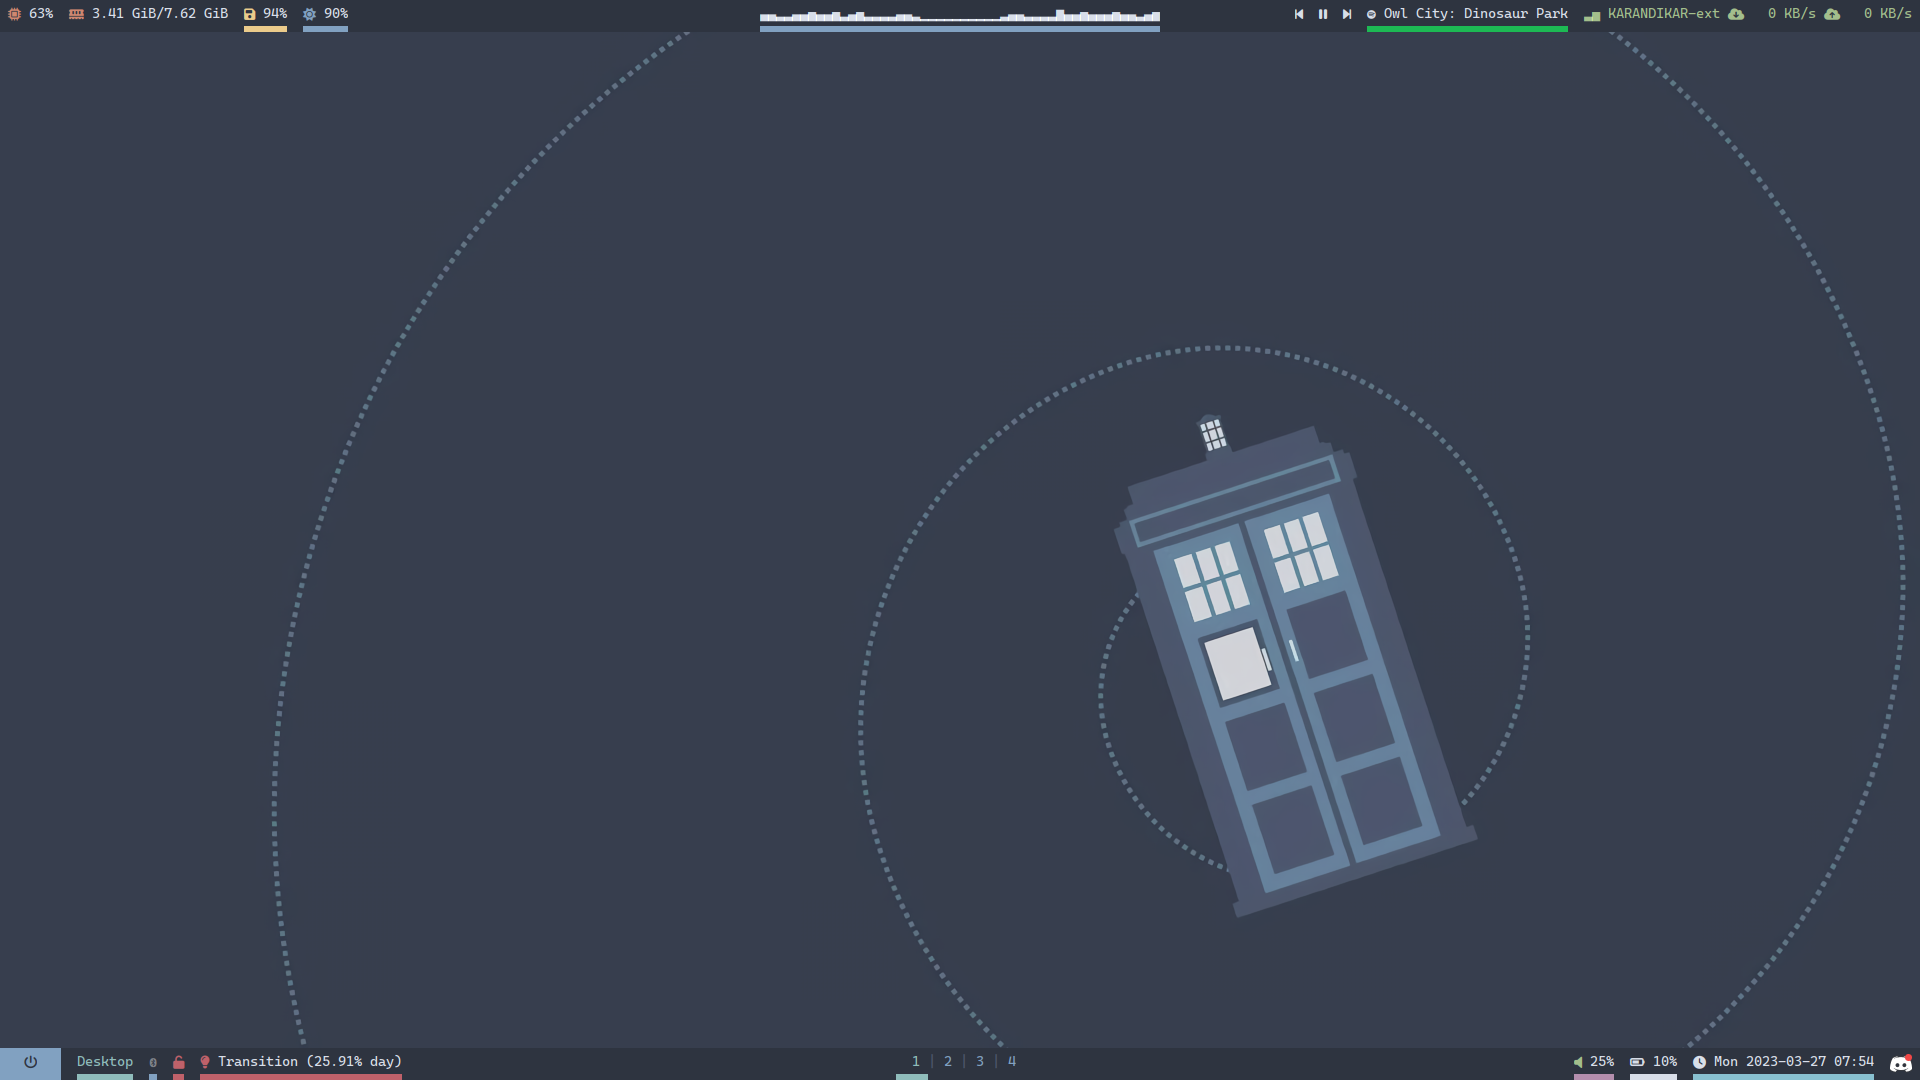The height and width of the screenshot is (1080, 1920).
Task: Click the upload 0 KB/s value
Action: (1888, 14)
